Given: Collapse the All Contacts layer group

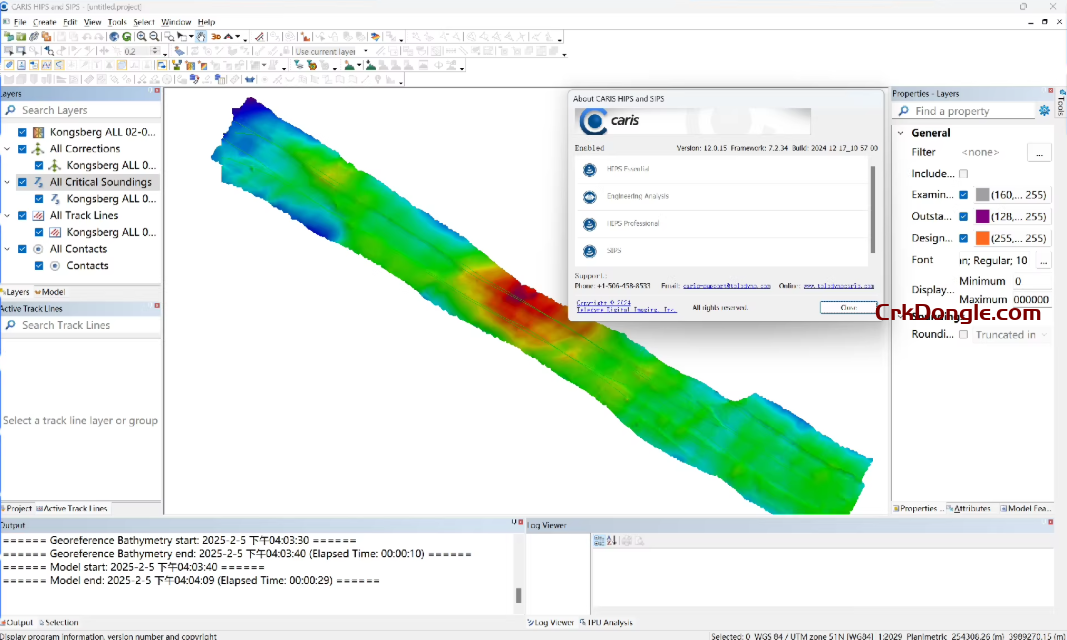Looking at the screenshot, I should click(x=9, y=248).
